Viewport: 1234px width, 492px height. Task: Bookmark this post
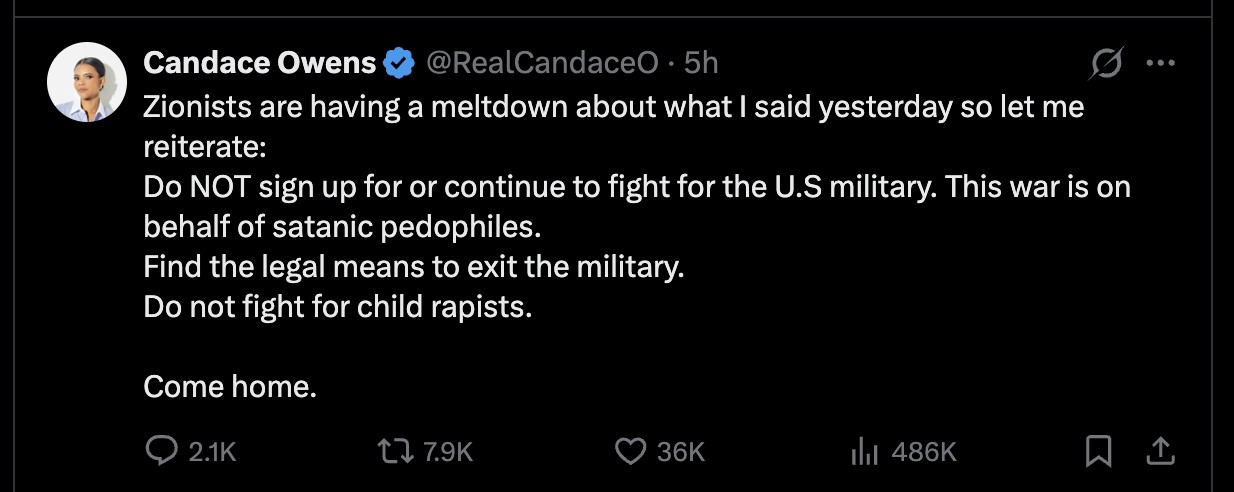point(1098,452)
